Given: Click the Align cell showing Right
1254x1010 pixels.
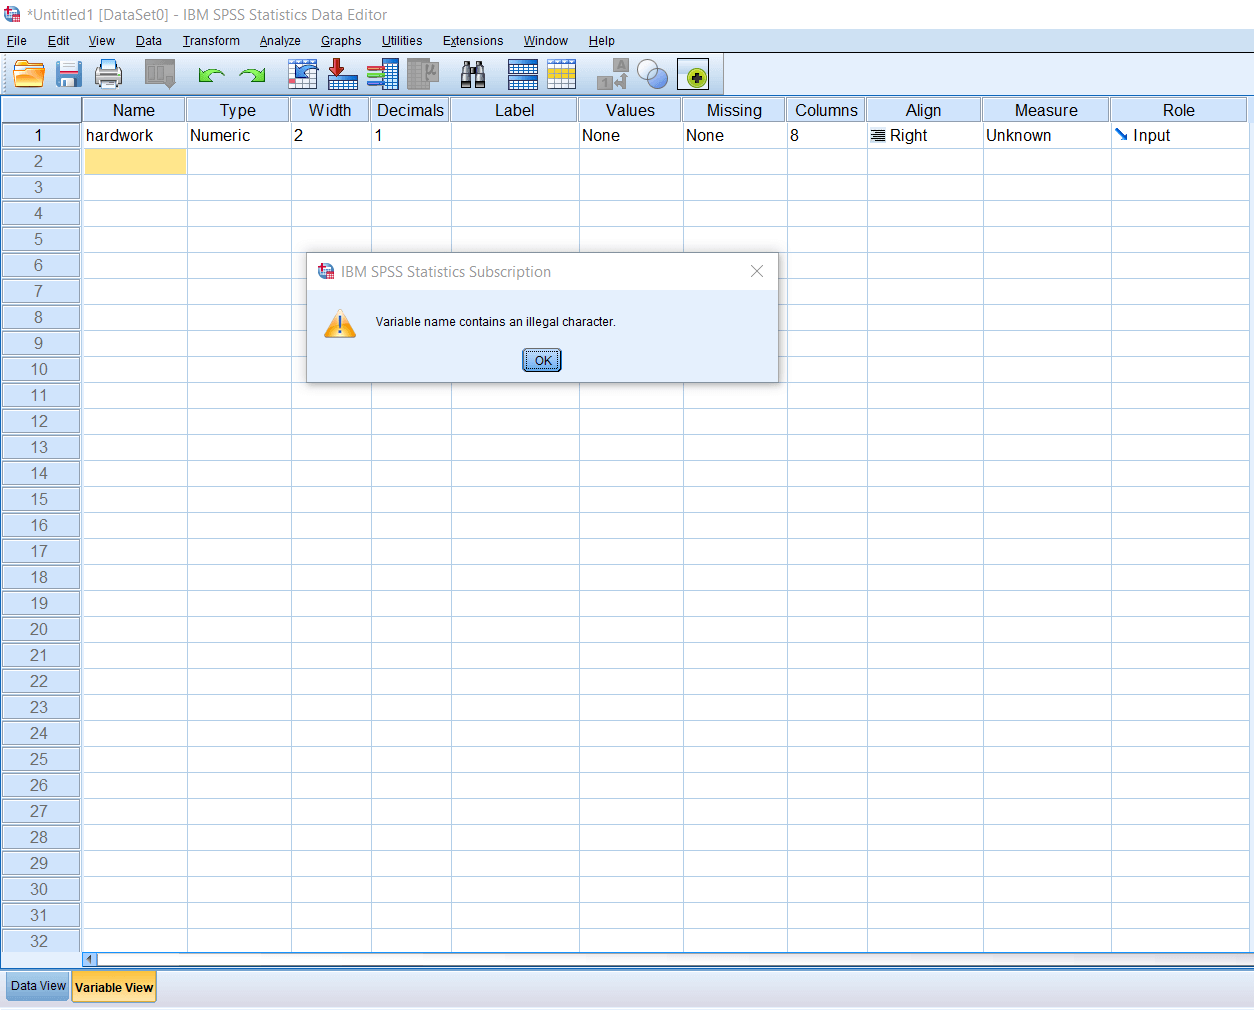Looking at the screenshot, I should [922, 135].
